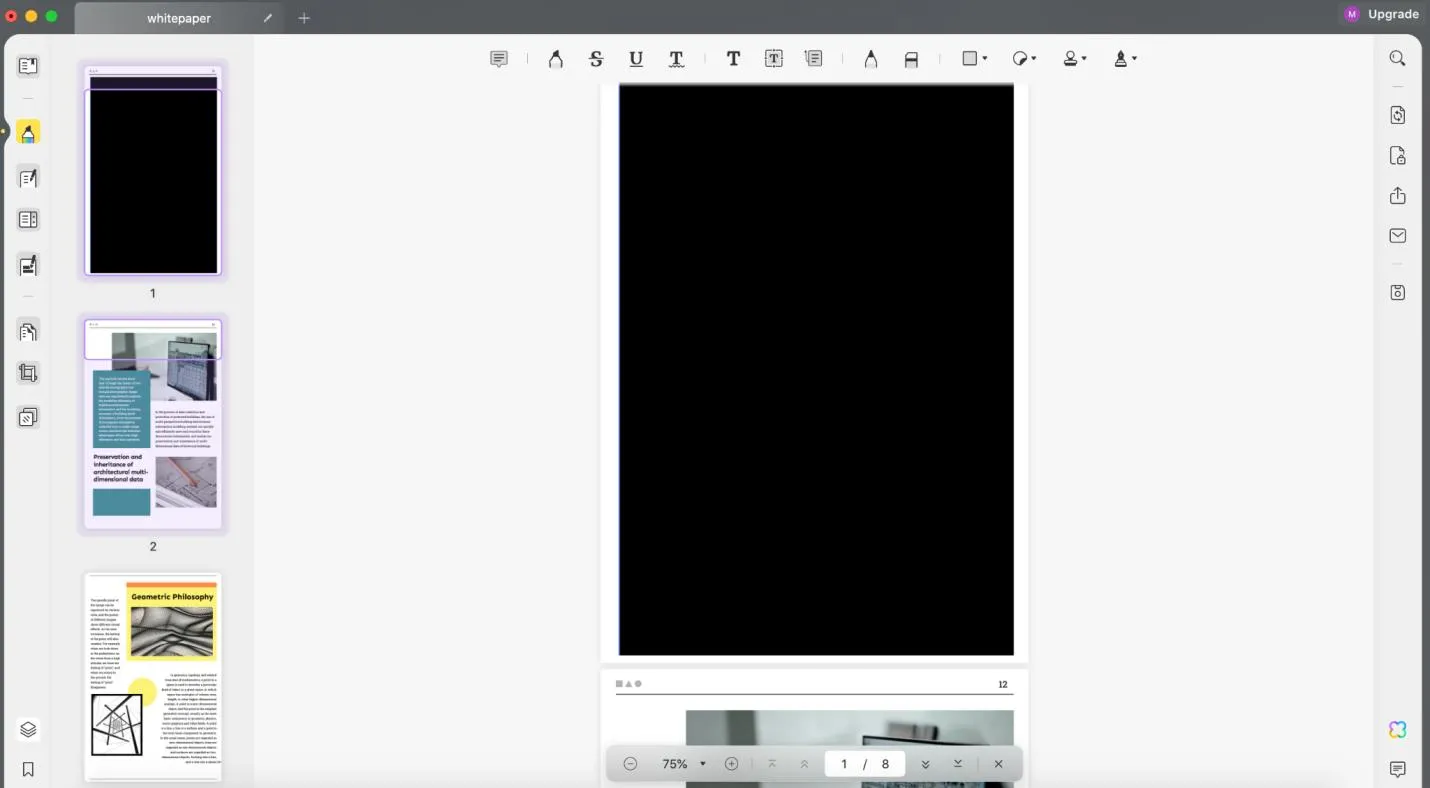
Task: Open the Text Box tool
Action: click(x=773, y=59)
